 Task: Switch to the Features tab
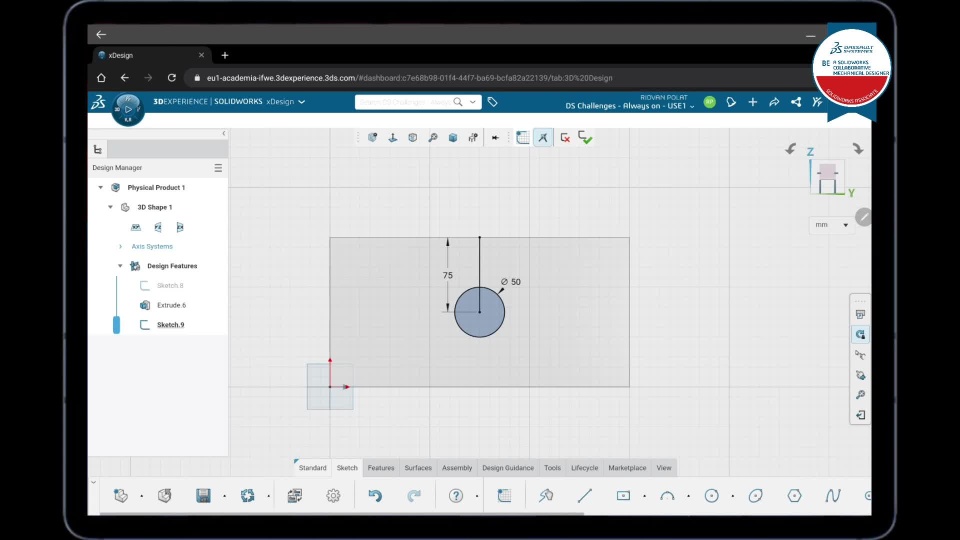[x=381, y=468]
